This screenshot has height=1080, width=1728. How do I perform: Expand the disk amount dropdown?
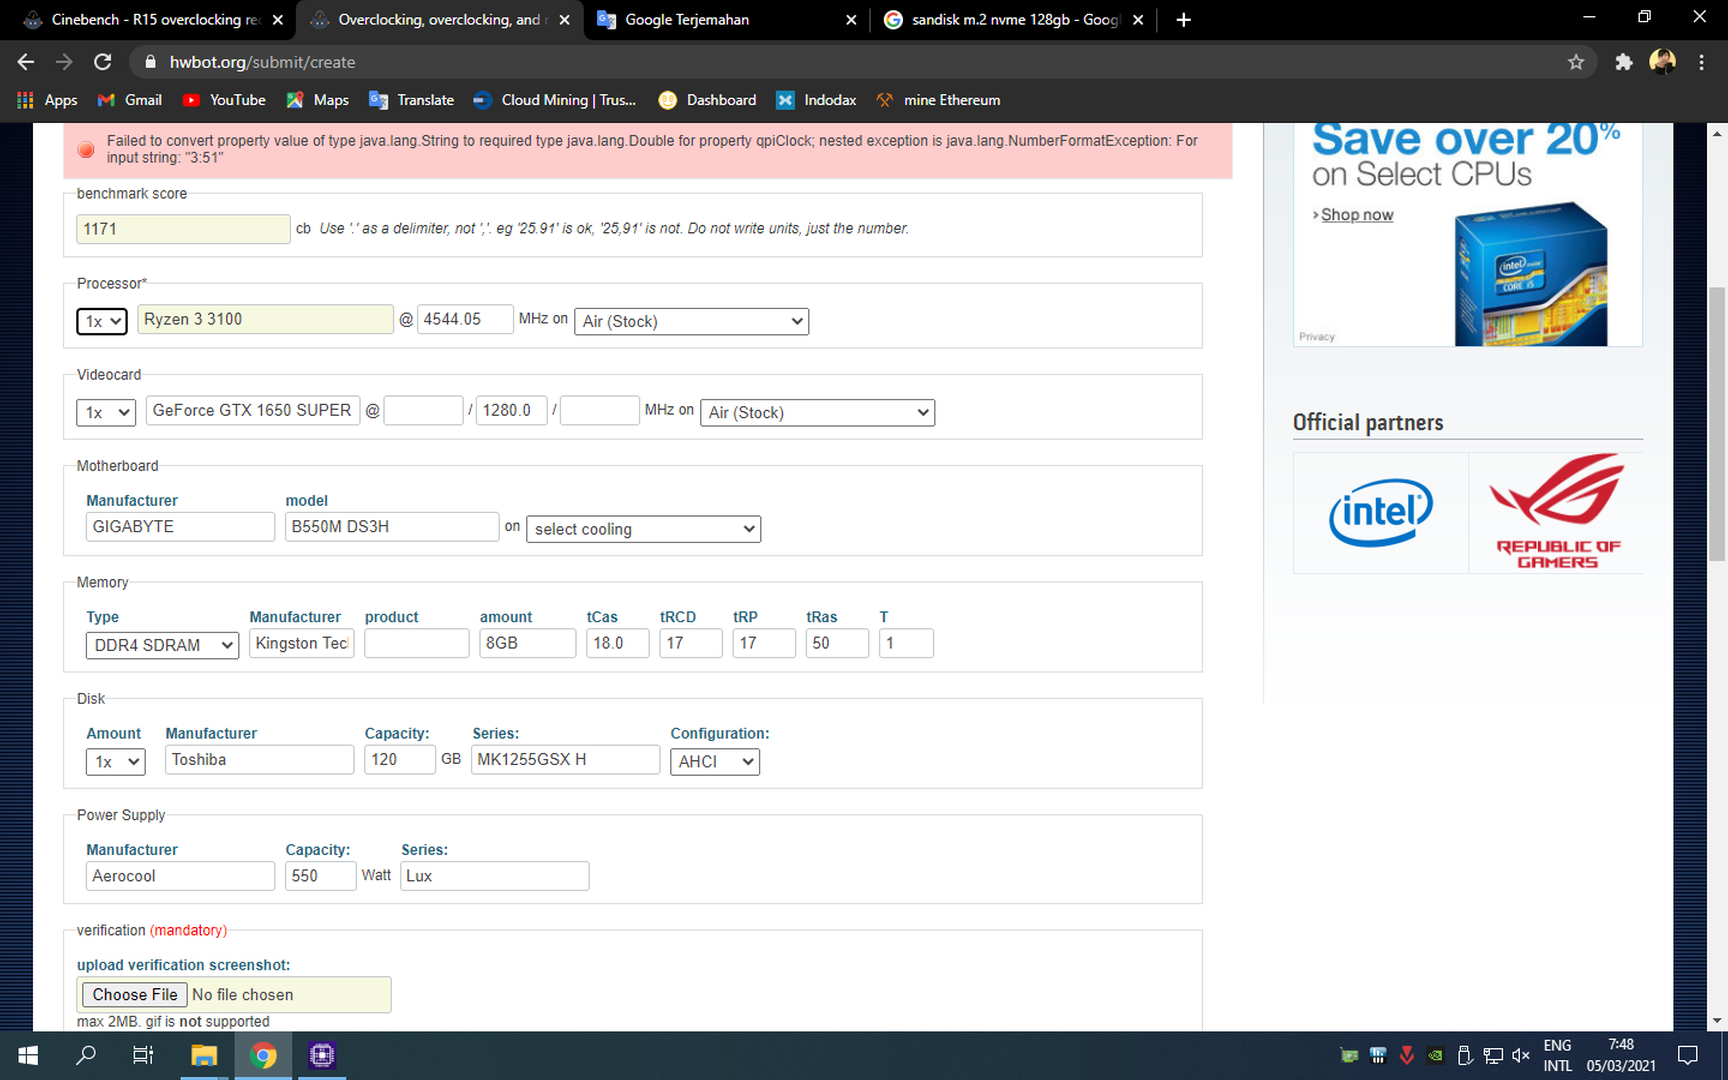tap(116, 761)
